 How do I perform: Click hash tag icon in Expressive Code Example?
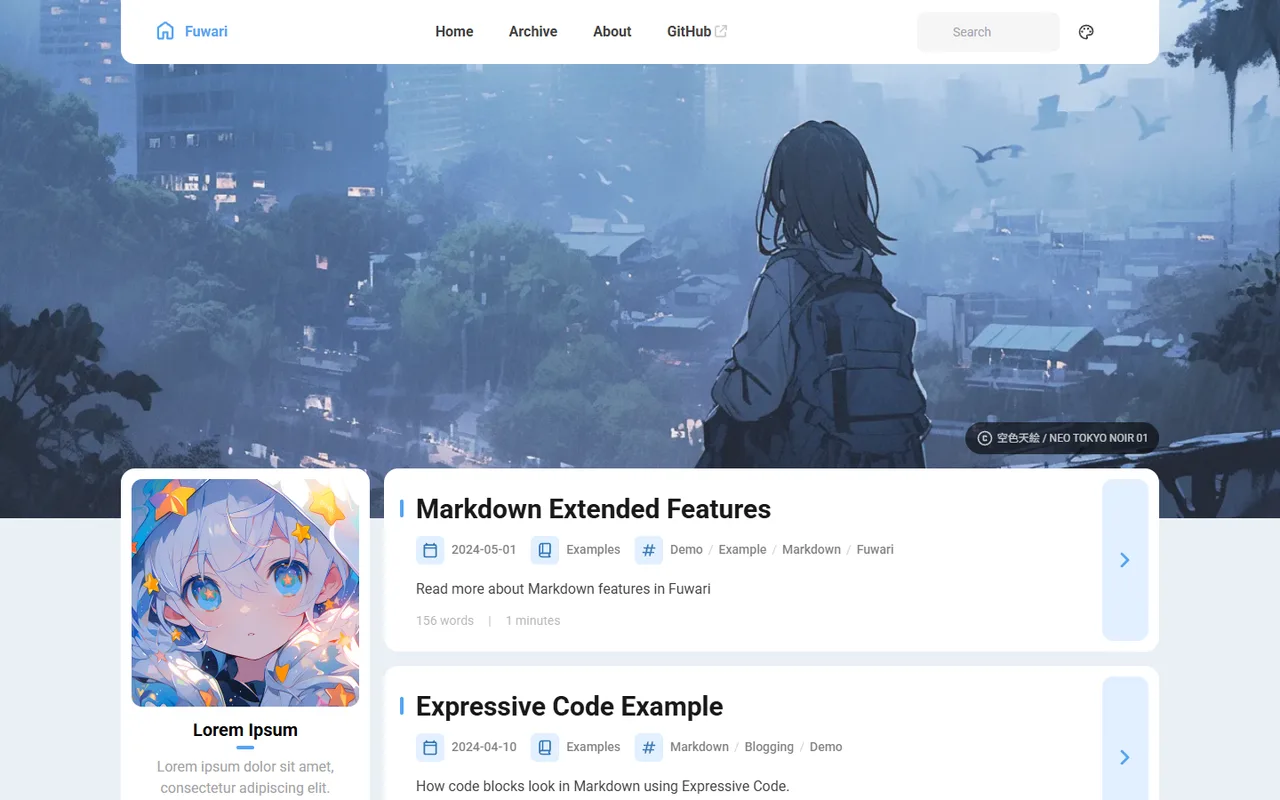[x=649, y=747]
